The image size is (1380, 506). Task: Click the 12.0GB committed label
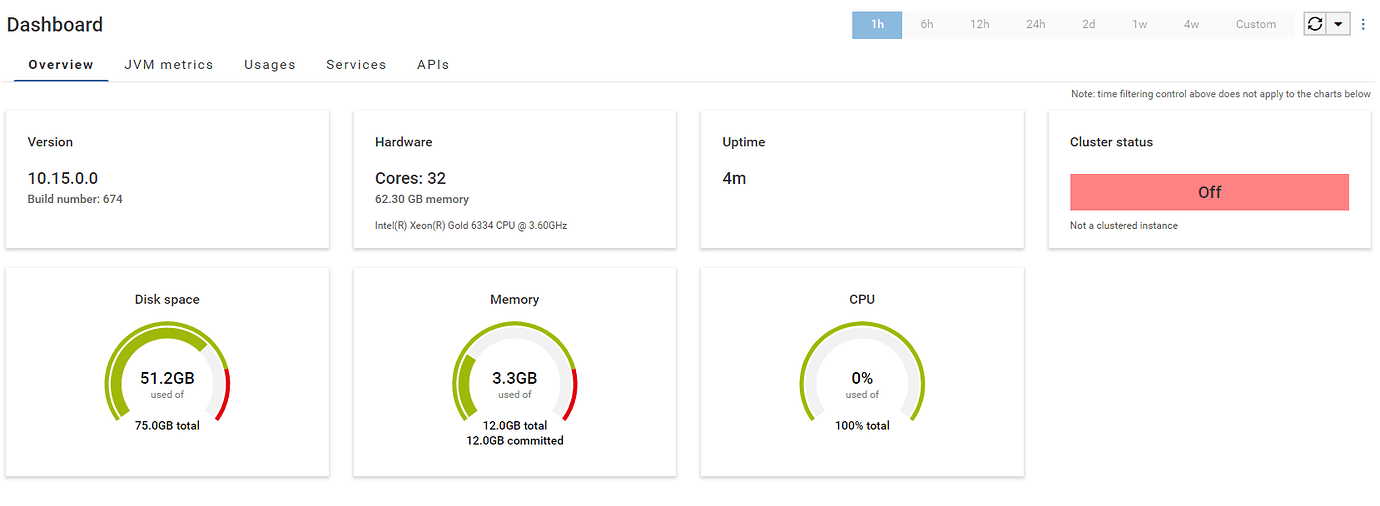515,440
